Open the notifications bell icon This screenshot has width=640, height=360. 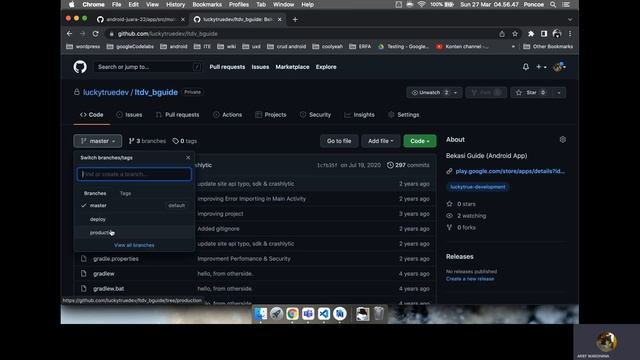coord(526,67)
